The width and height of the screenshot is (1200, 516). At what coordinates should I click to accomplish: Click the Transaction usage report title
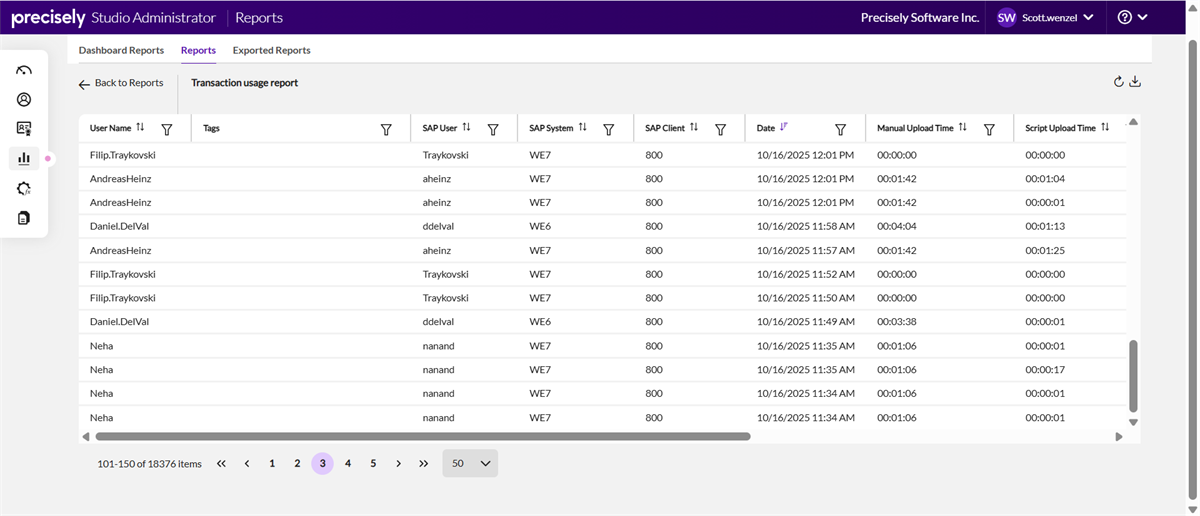[245, 83]
